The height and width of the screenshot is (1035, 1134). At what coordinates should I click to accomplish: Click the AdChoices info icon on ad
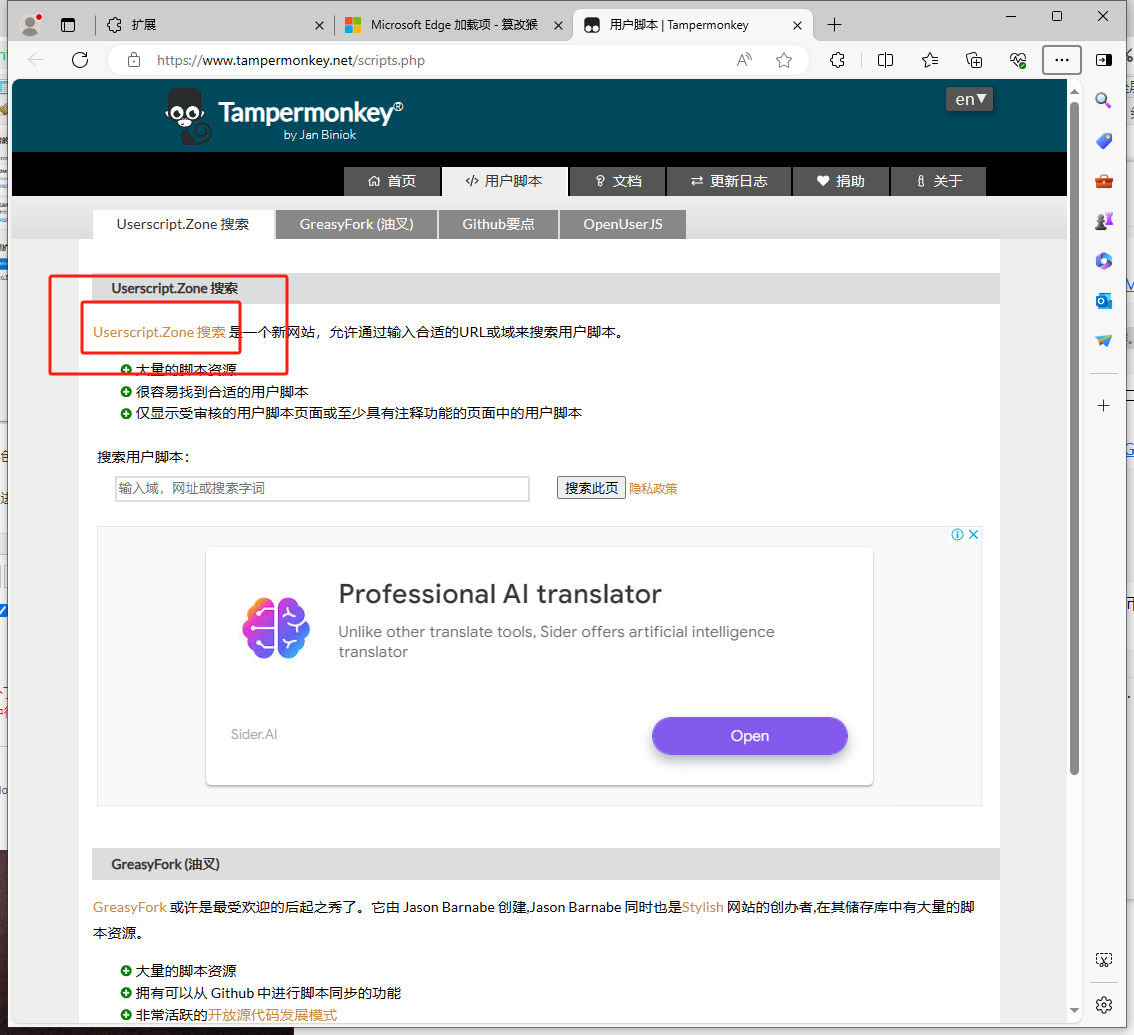957,535
